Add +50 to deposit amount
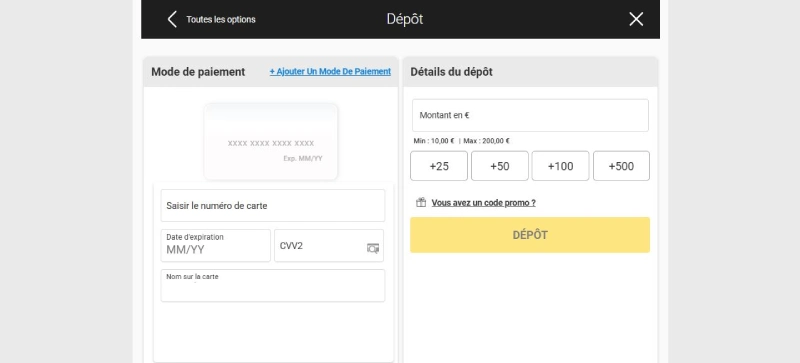Screen dimensions: 800x363 coord(499,166)
